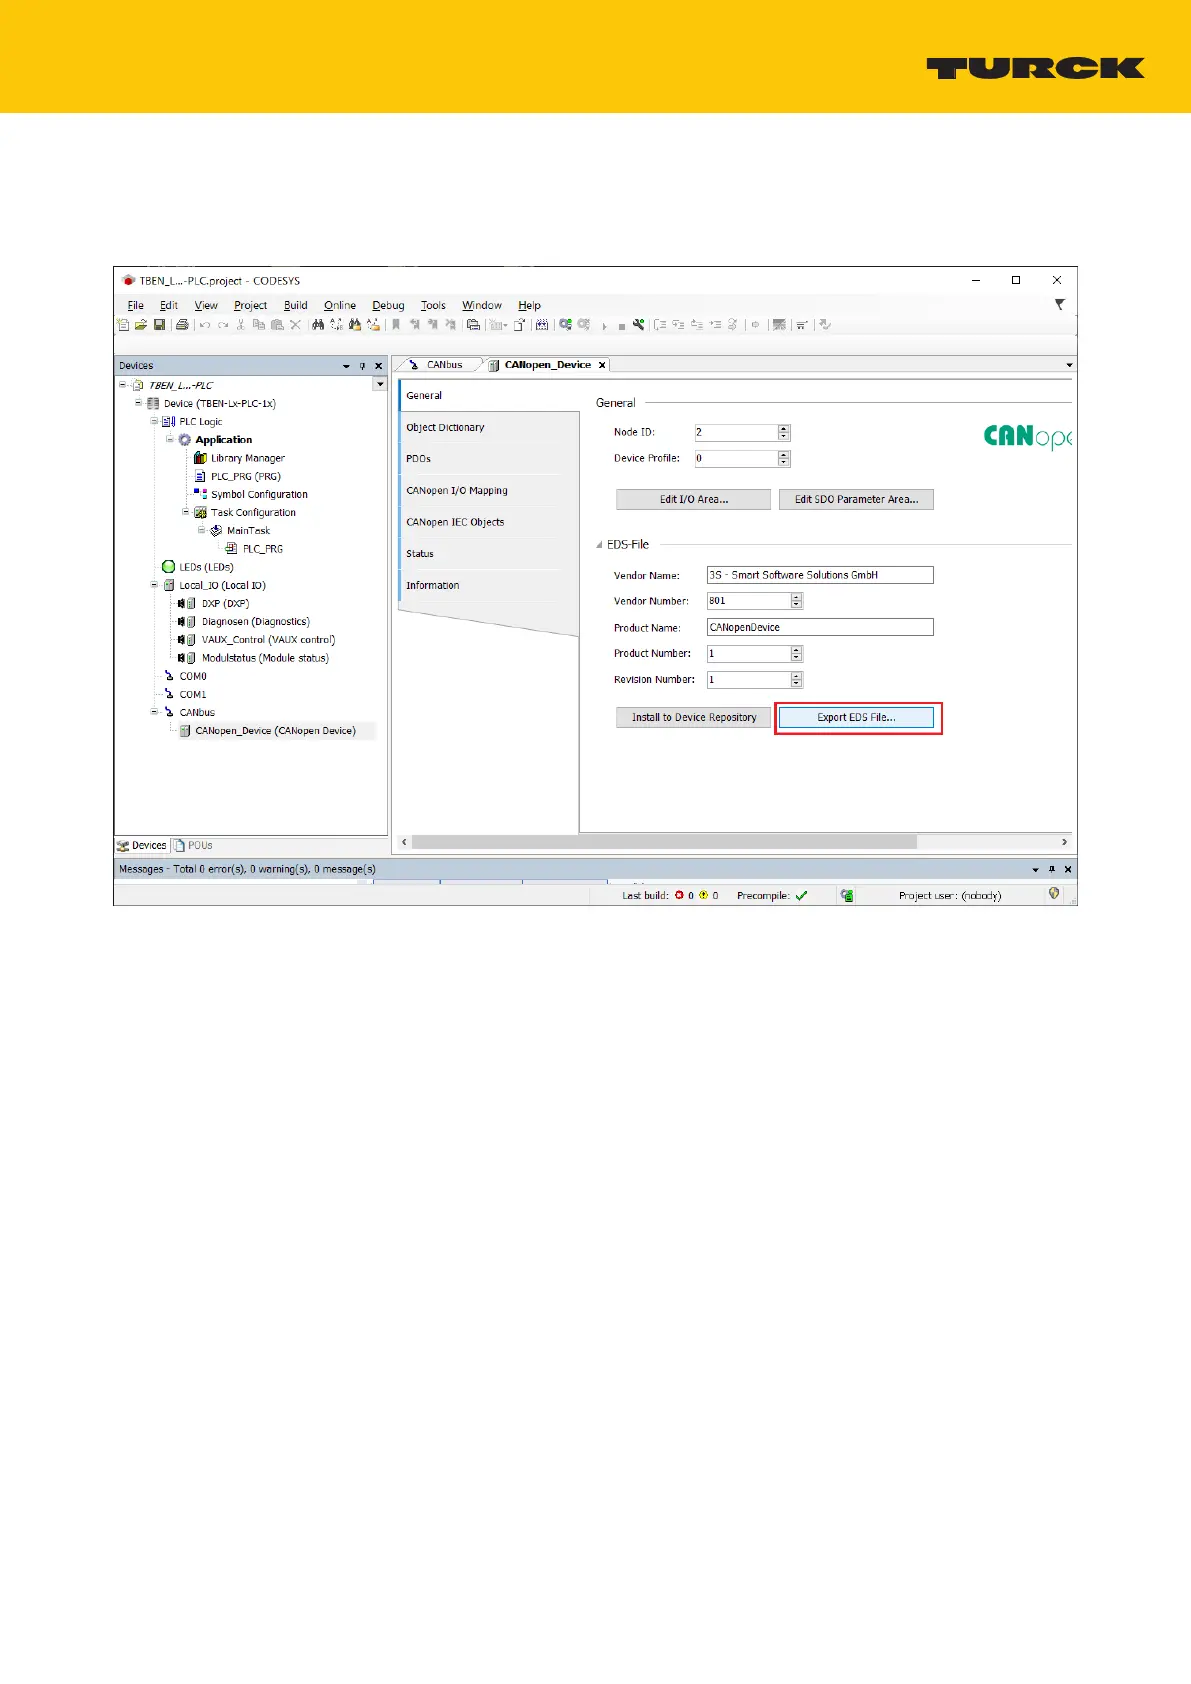
Task: Click the Copy icon in toolbar
Action: tap(258, 325)
